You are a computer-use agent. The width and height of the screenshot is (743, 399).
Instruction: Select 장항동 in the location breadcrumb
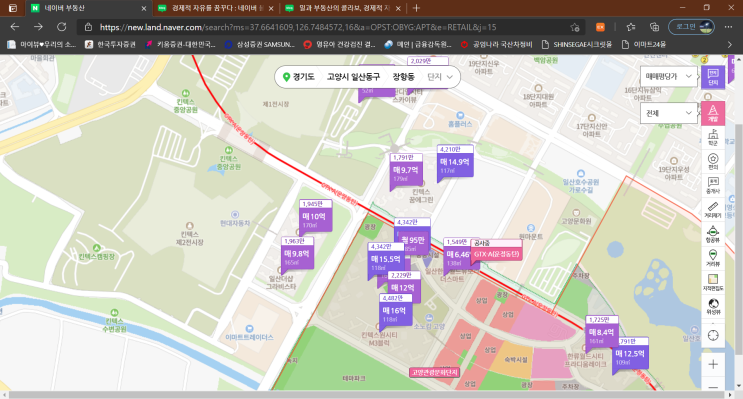[x=403, y=77]
